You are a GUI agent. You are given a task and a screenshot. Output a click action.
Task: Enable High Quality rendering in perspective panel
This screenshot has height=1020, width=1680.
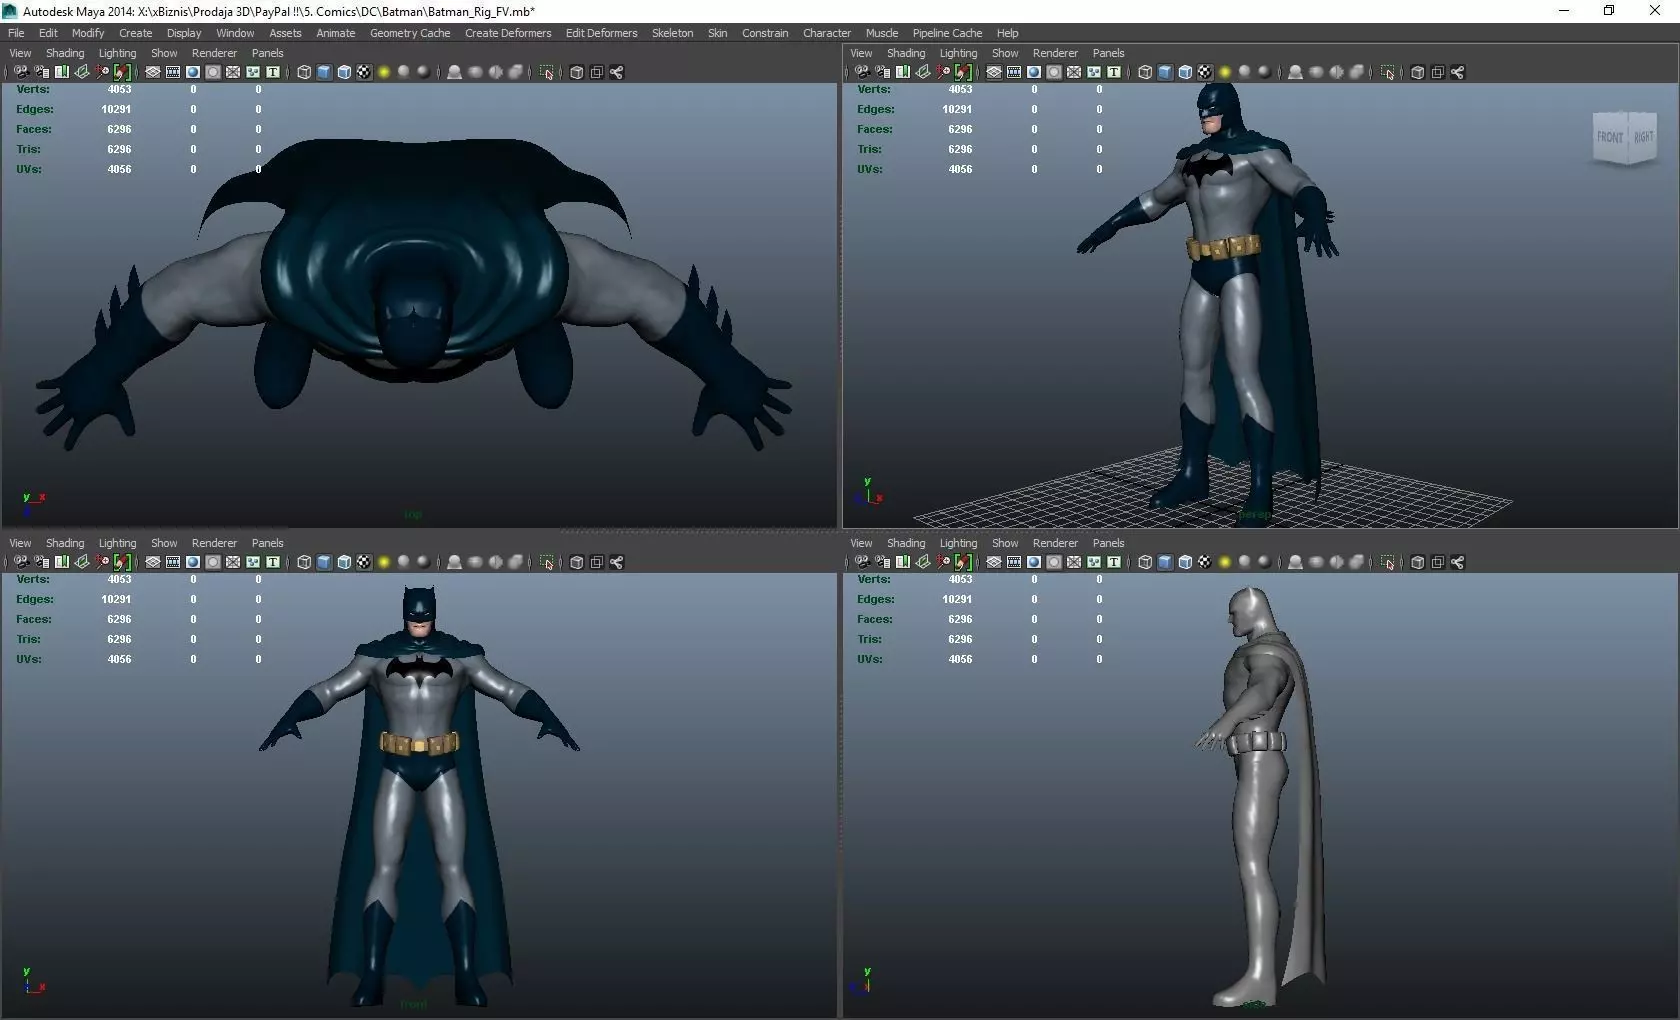tap(1265, 72)
